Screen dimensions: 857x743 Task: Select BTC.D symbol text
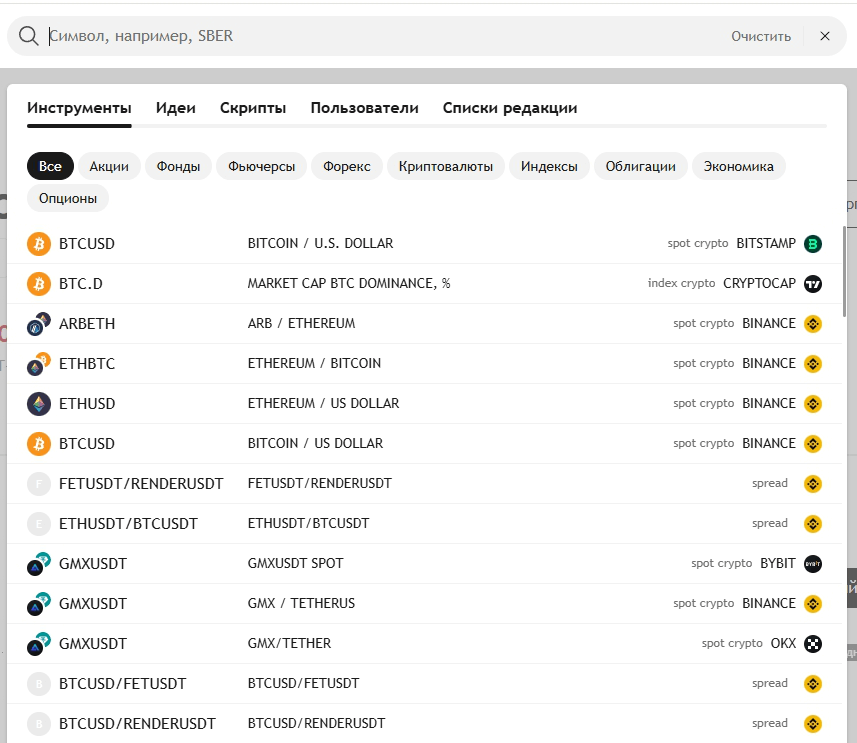81,284
